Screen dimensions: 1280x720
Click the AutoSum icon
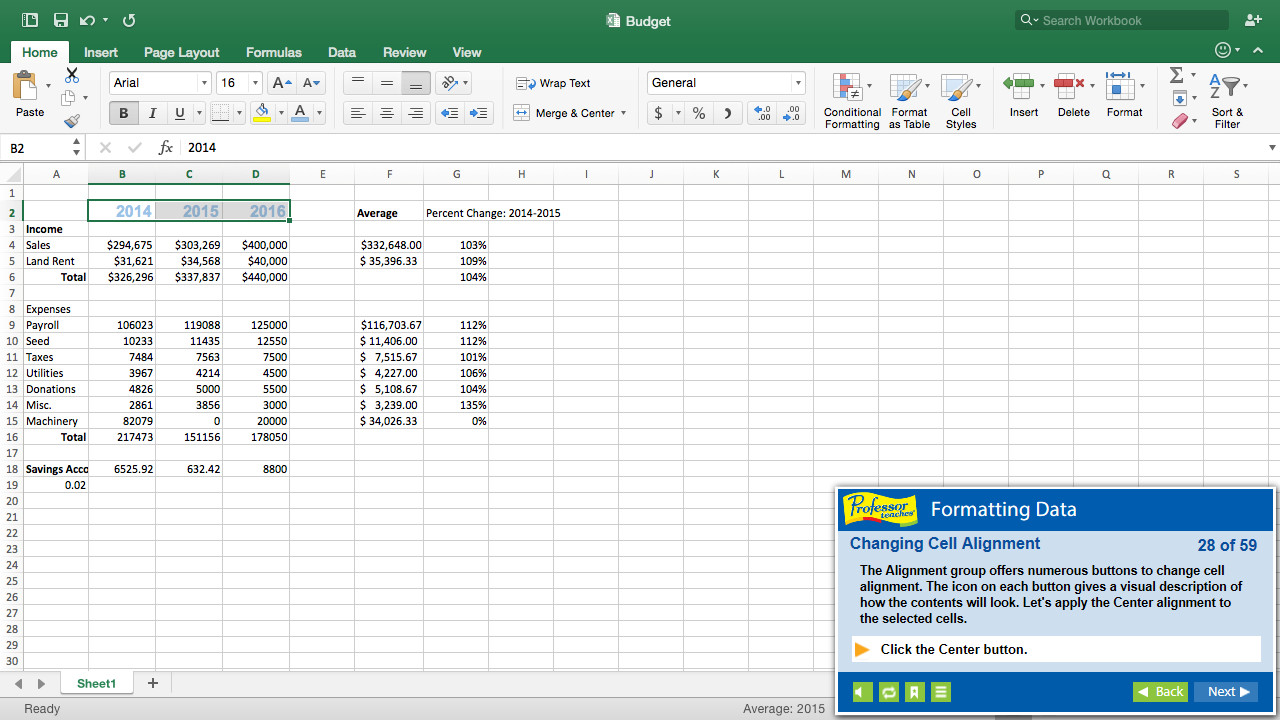tap(1176, 74)
